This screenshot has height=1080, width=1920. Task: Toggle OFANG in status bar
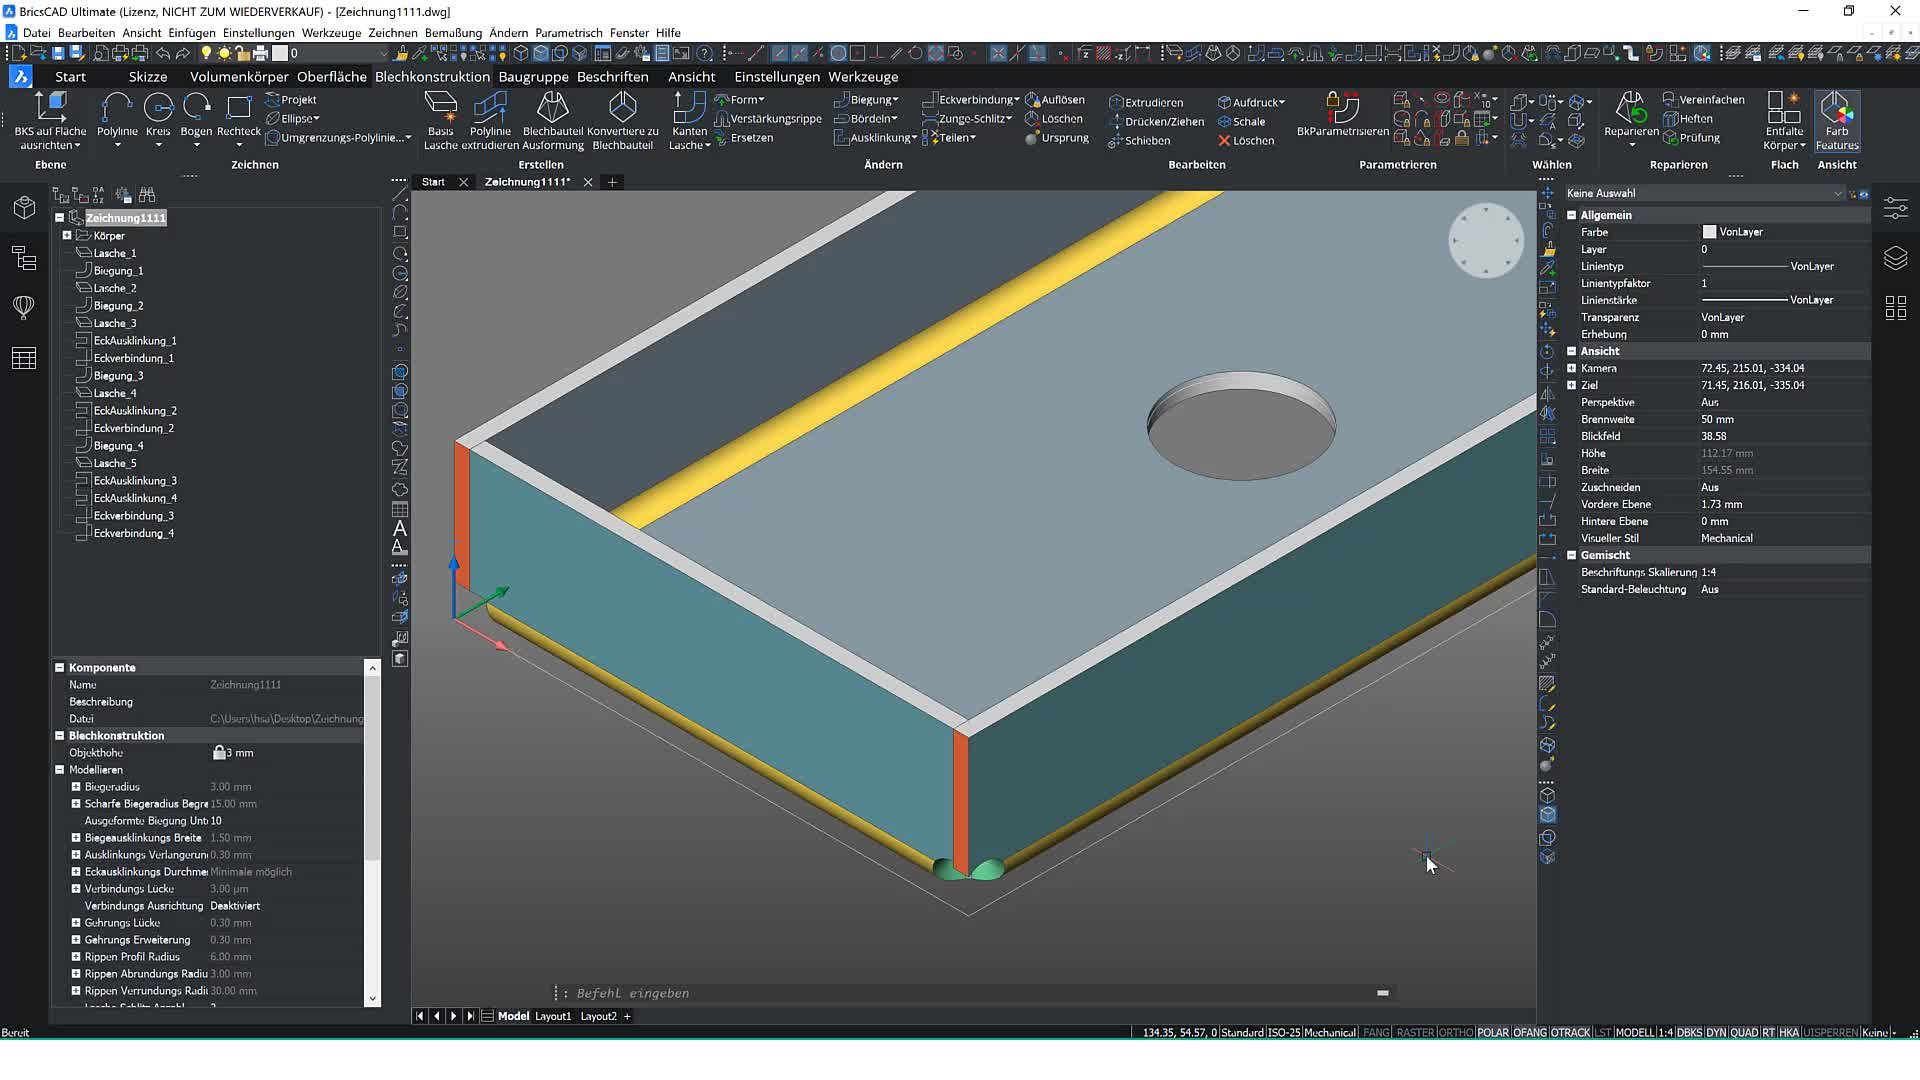click(1530, 1032)
